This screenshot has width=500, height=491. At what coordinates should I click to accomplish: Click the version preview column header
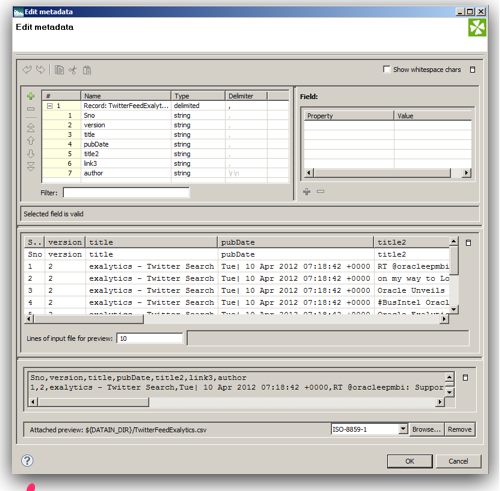(65, 242)
